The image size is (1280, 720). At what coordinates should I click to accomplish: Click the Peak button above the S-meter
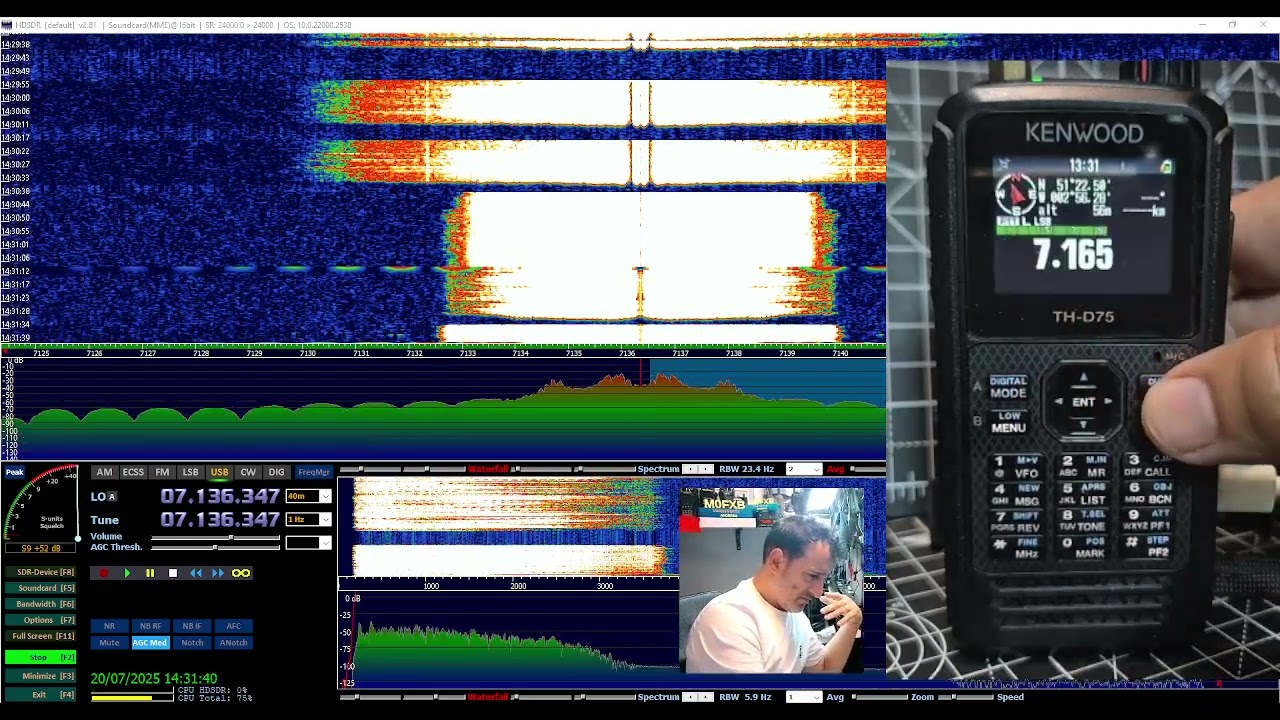(15, 472)
